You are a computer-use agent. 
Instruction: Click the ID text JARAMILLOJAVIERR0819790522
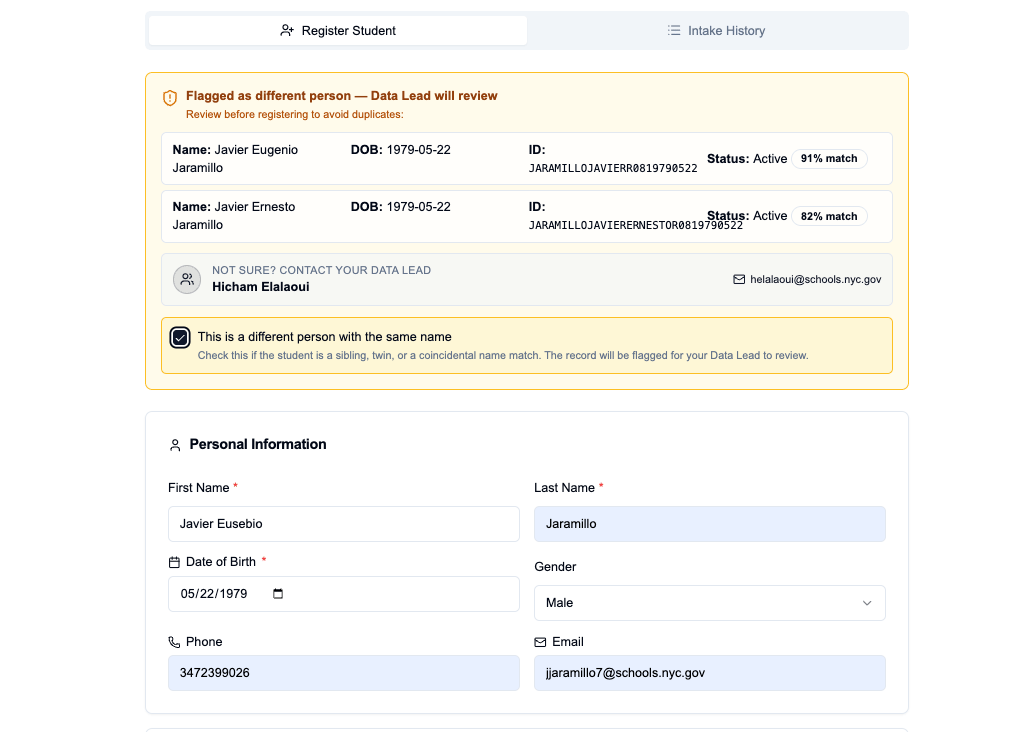pyautogui.click(x=613, y=168)
